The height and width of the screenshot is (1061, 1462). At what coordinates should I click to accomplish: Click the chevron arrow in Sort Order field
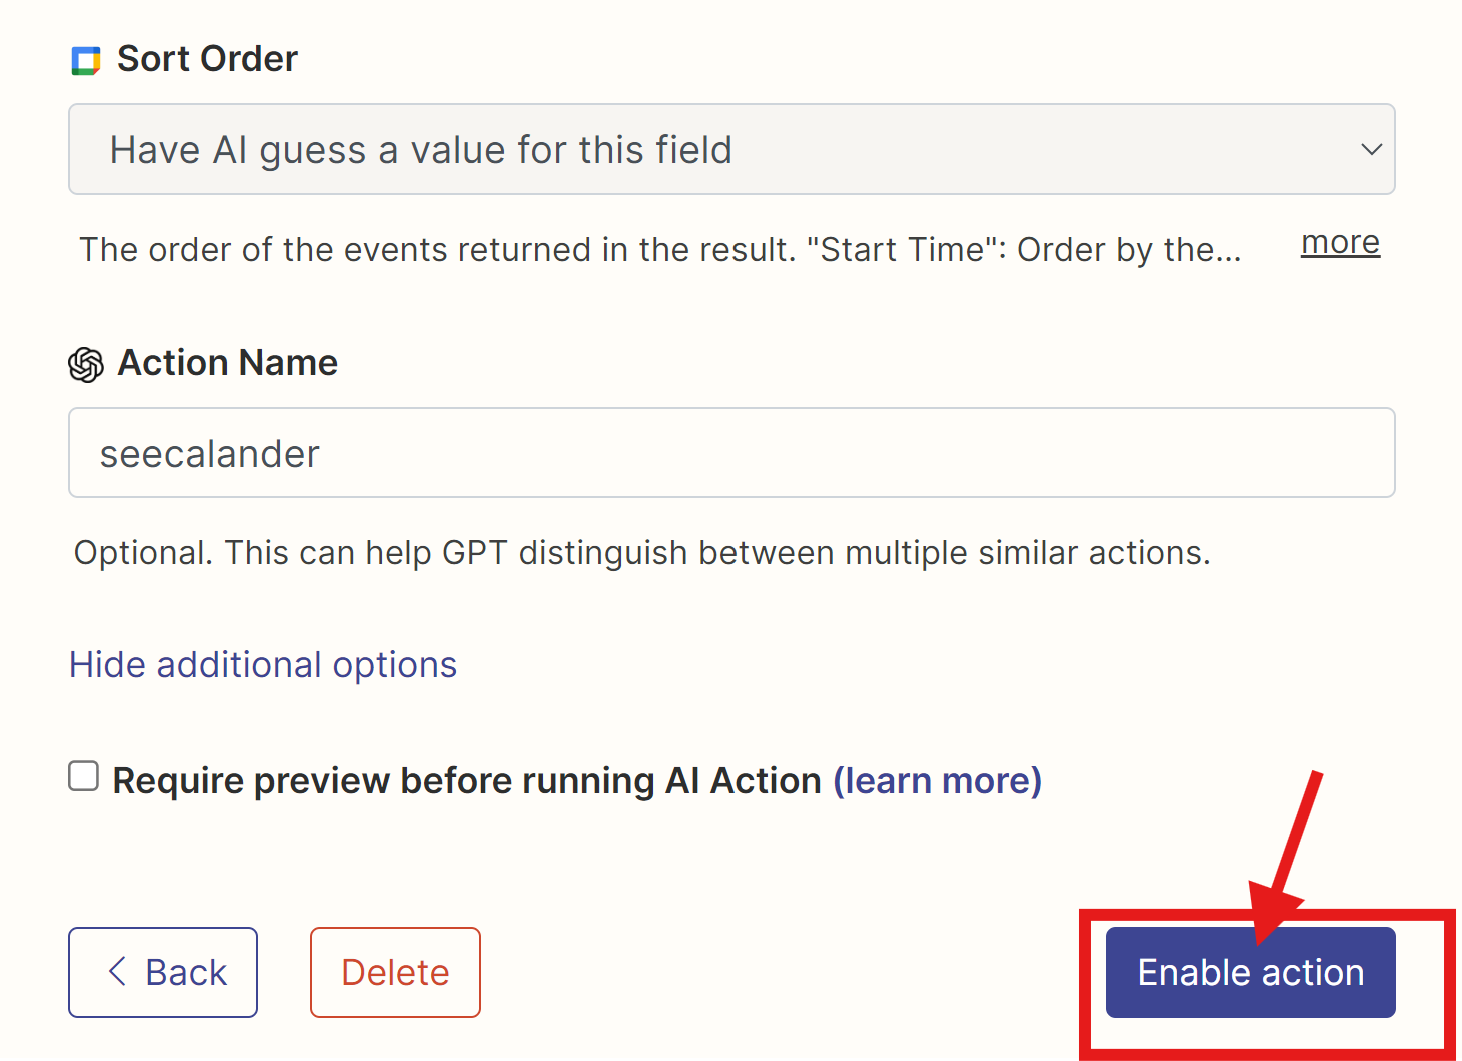click(x=1371, y=149)
